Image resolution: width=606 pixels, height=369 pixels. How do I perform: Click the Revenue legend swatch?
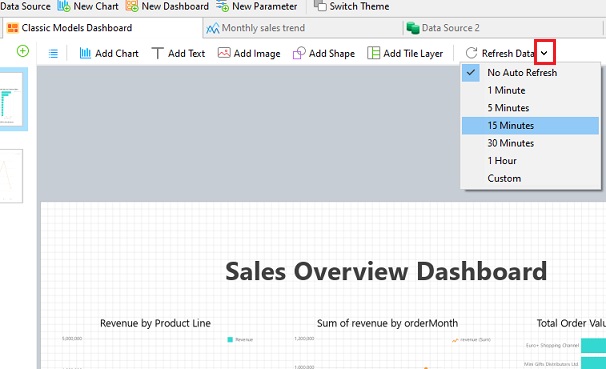230,340
